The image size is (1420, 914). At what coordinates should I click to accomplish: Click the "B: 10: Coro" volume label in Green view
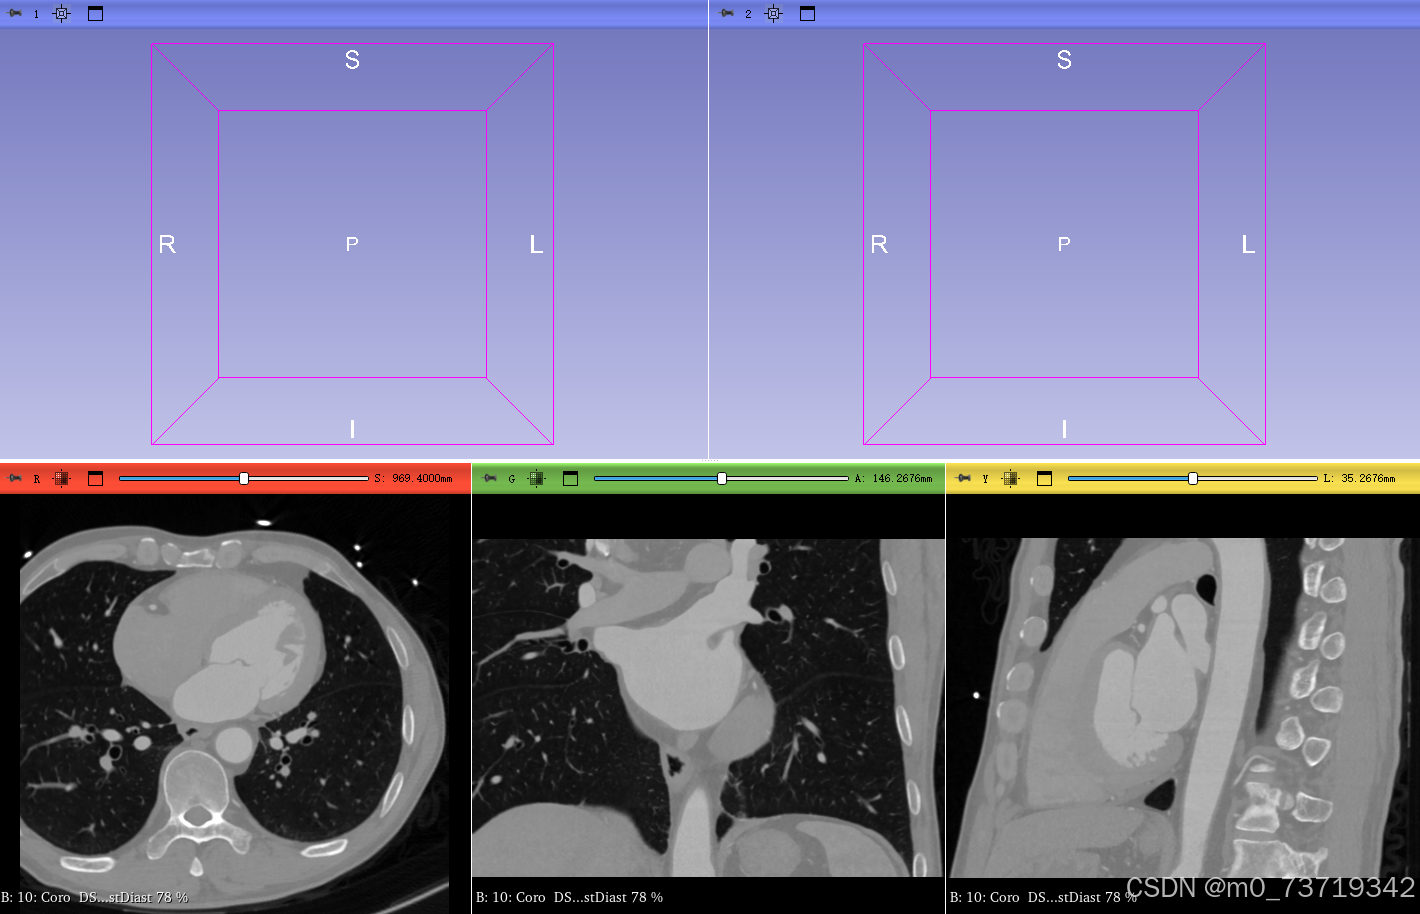coord(511,897)
